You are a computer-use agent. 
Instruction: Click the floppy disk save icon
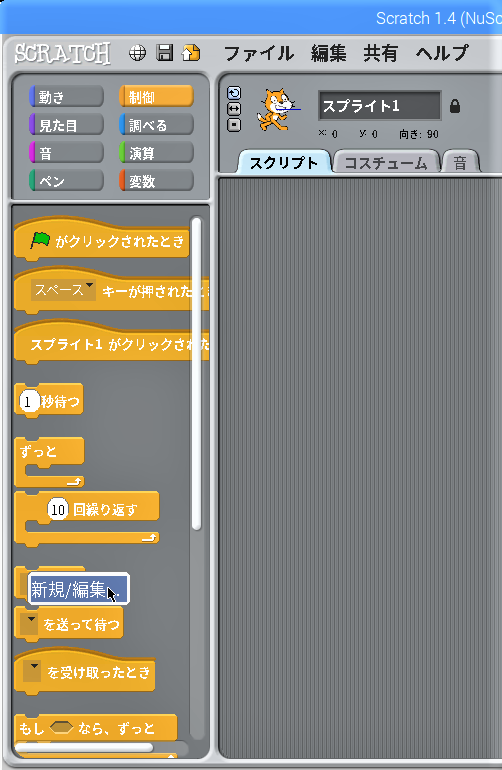165,52
